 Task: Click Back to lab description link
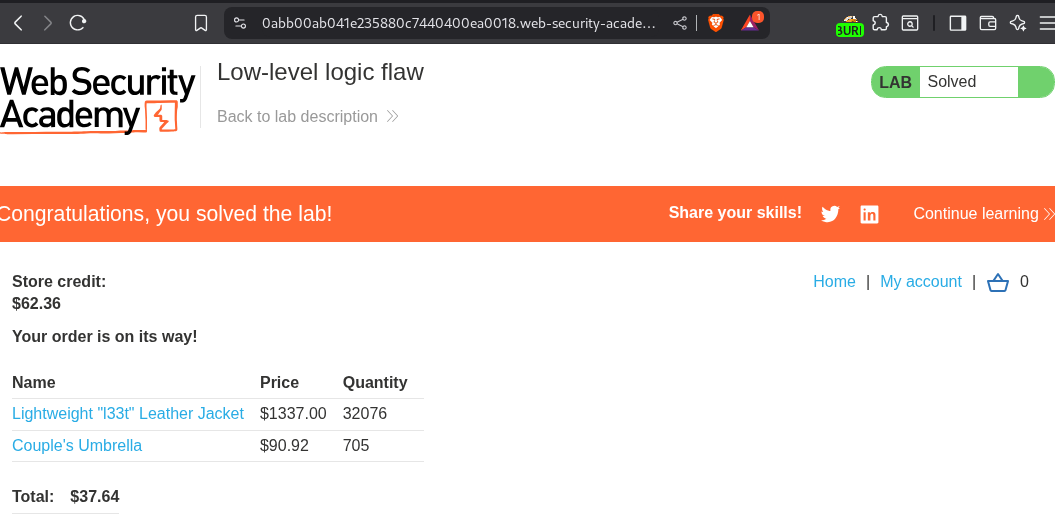298,116
